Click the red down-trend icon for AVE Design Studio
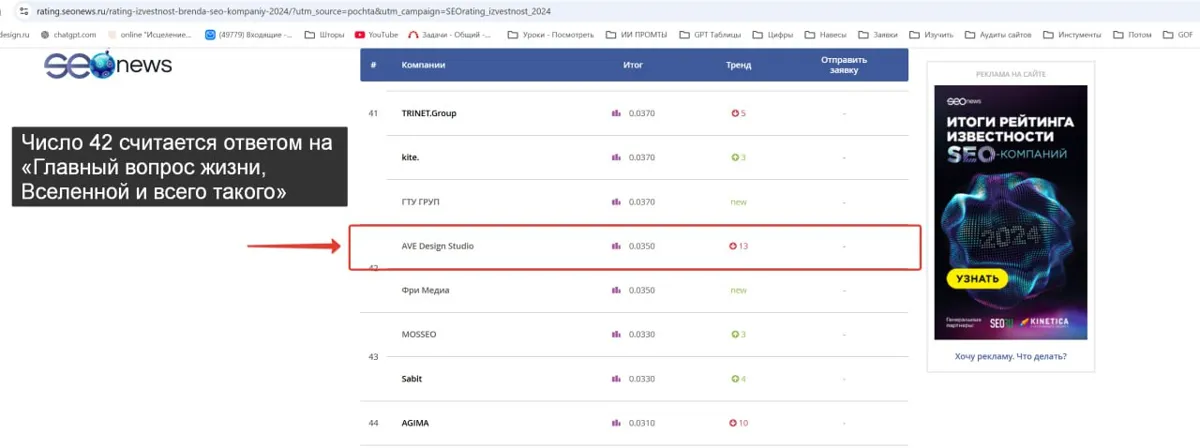This screenshot has width=1200, height=448. [733, 246]
